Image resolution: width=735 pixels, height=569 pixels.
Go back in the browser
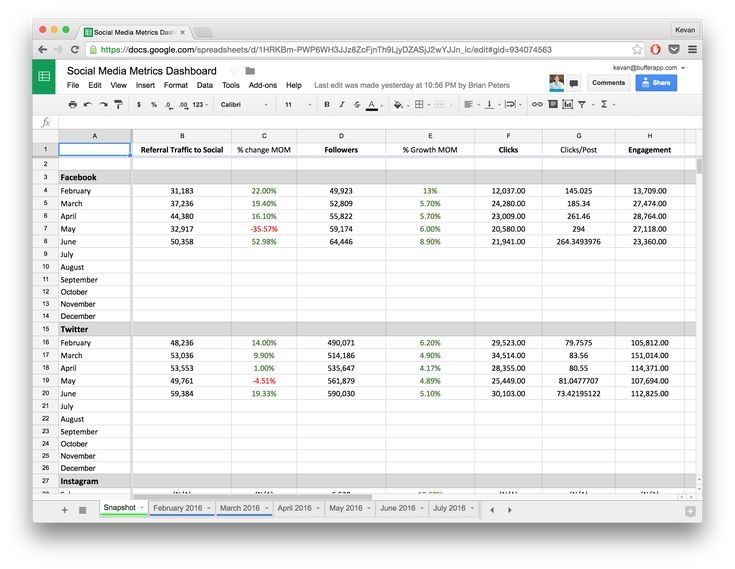point(43,49)
